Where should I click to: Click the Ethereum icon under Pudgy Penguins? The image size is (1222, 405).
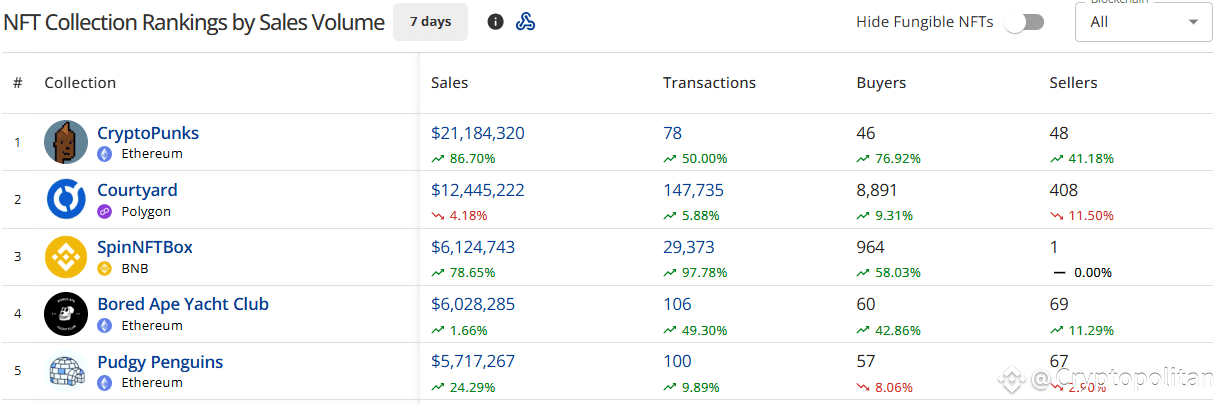(x=105, y=382)
